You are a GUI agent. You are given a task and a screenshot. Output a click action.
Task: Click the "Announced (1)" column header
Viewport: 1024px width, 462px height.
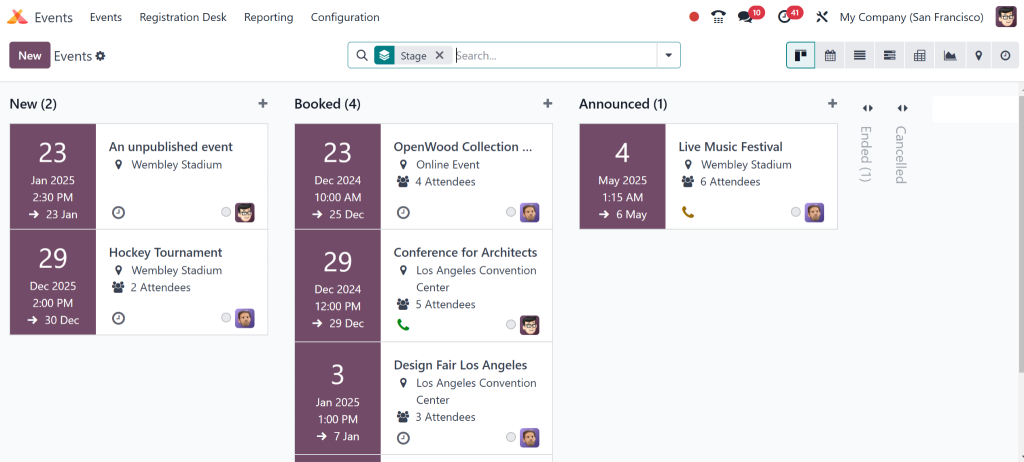click(x=623, y=104)
